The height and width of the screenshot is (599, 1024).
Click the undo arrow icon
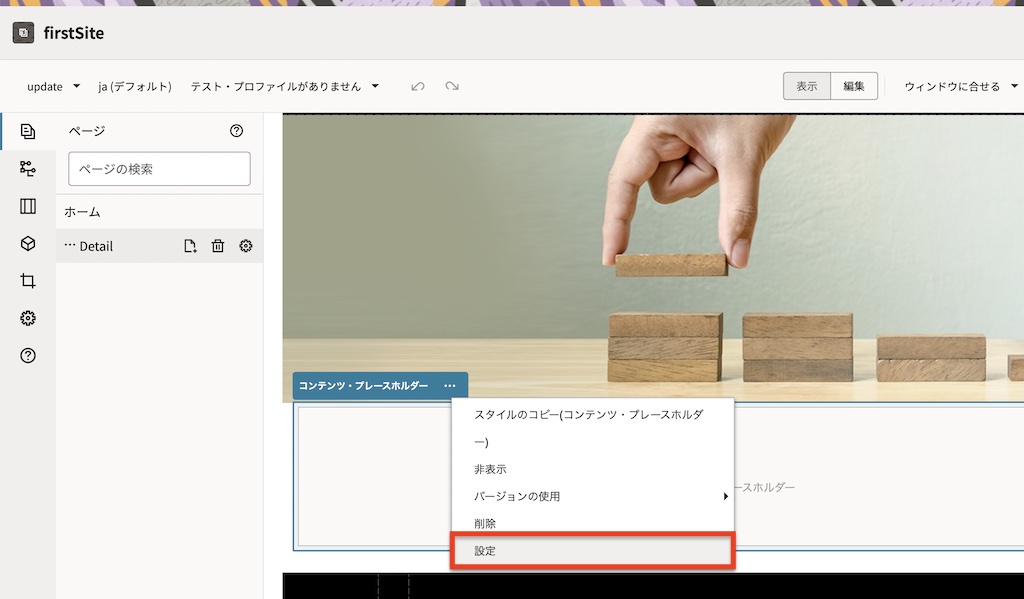click(x=417, y=86)
